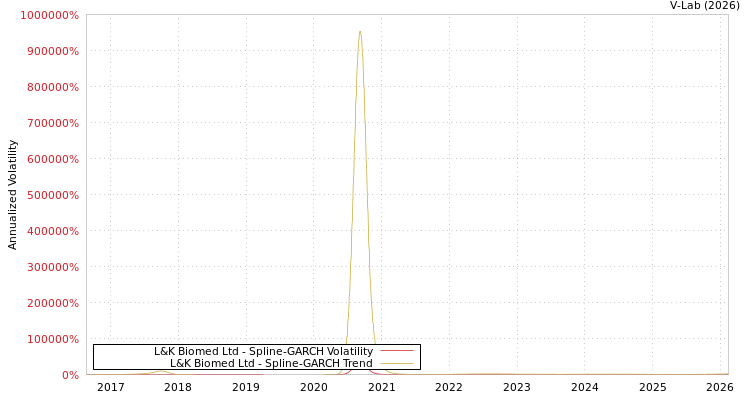Click the yellow trend legend line sample

tap(397, 364)
